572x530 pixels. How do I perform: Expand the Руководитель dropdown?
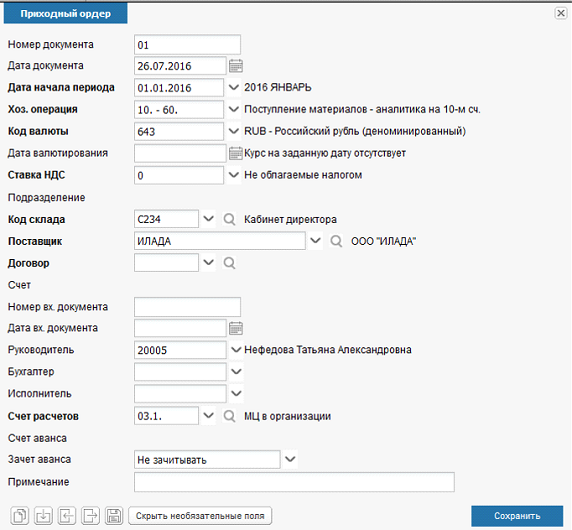236,350
